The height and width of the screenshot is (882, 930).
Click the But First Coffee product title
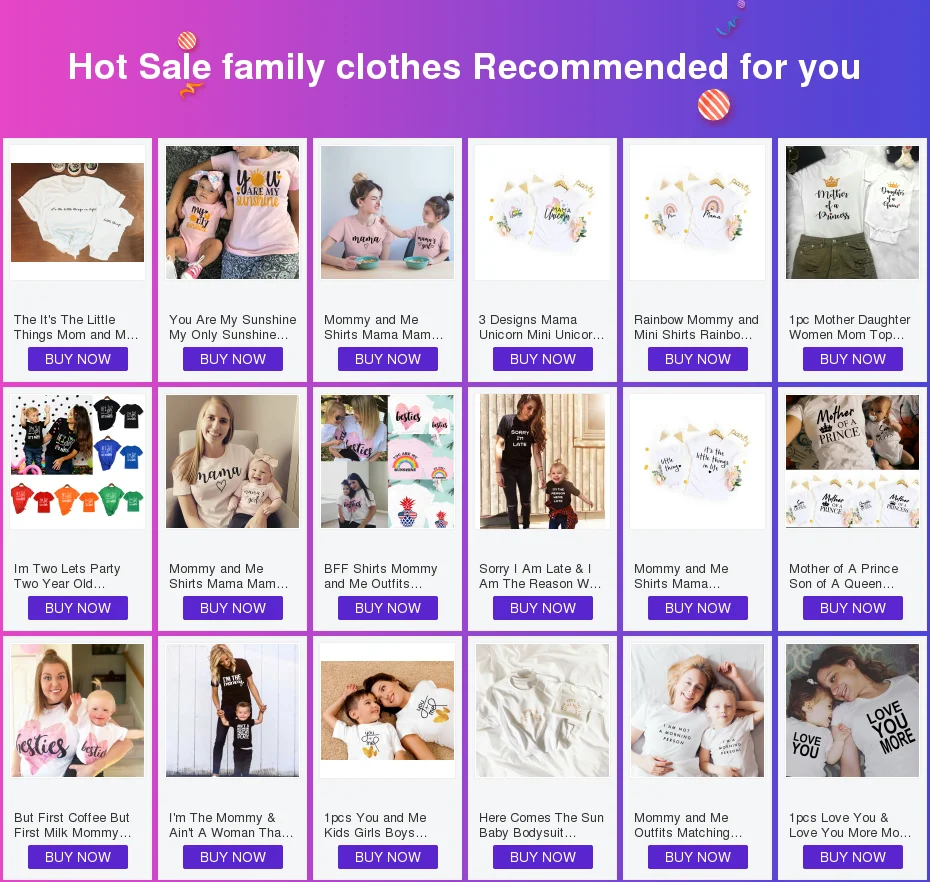[72, 825]
